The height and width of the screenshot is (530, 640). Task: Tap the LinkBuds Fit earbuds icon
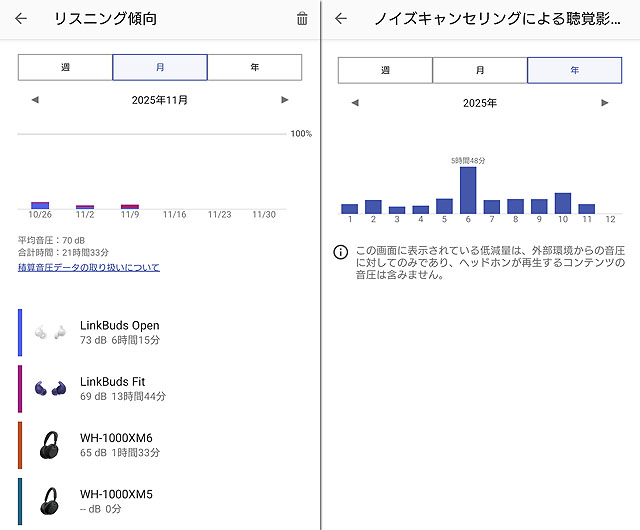pos(49,389)
